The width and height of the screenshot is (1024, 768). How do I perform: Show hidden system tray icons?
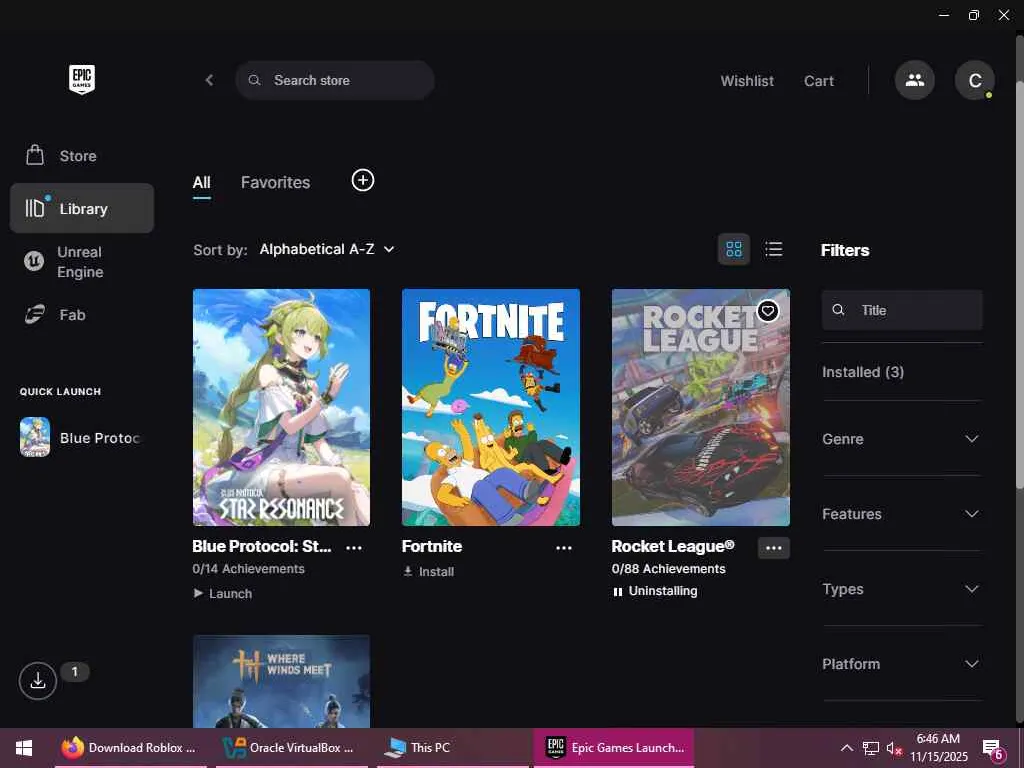[x=846, y=748]
